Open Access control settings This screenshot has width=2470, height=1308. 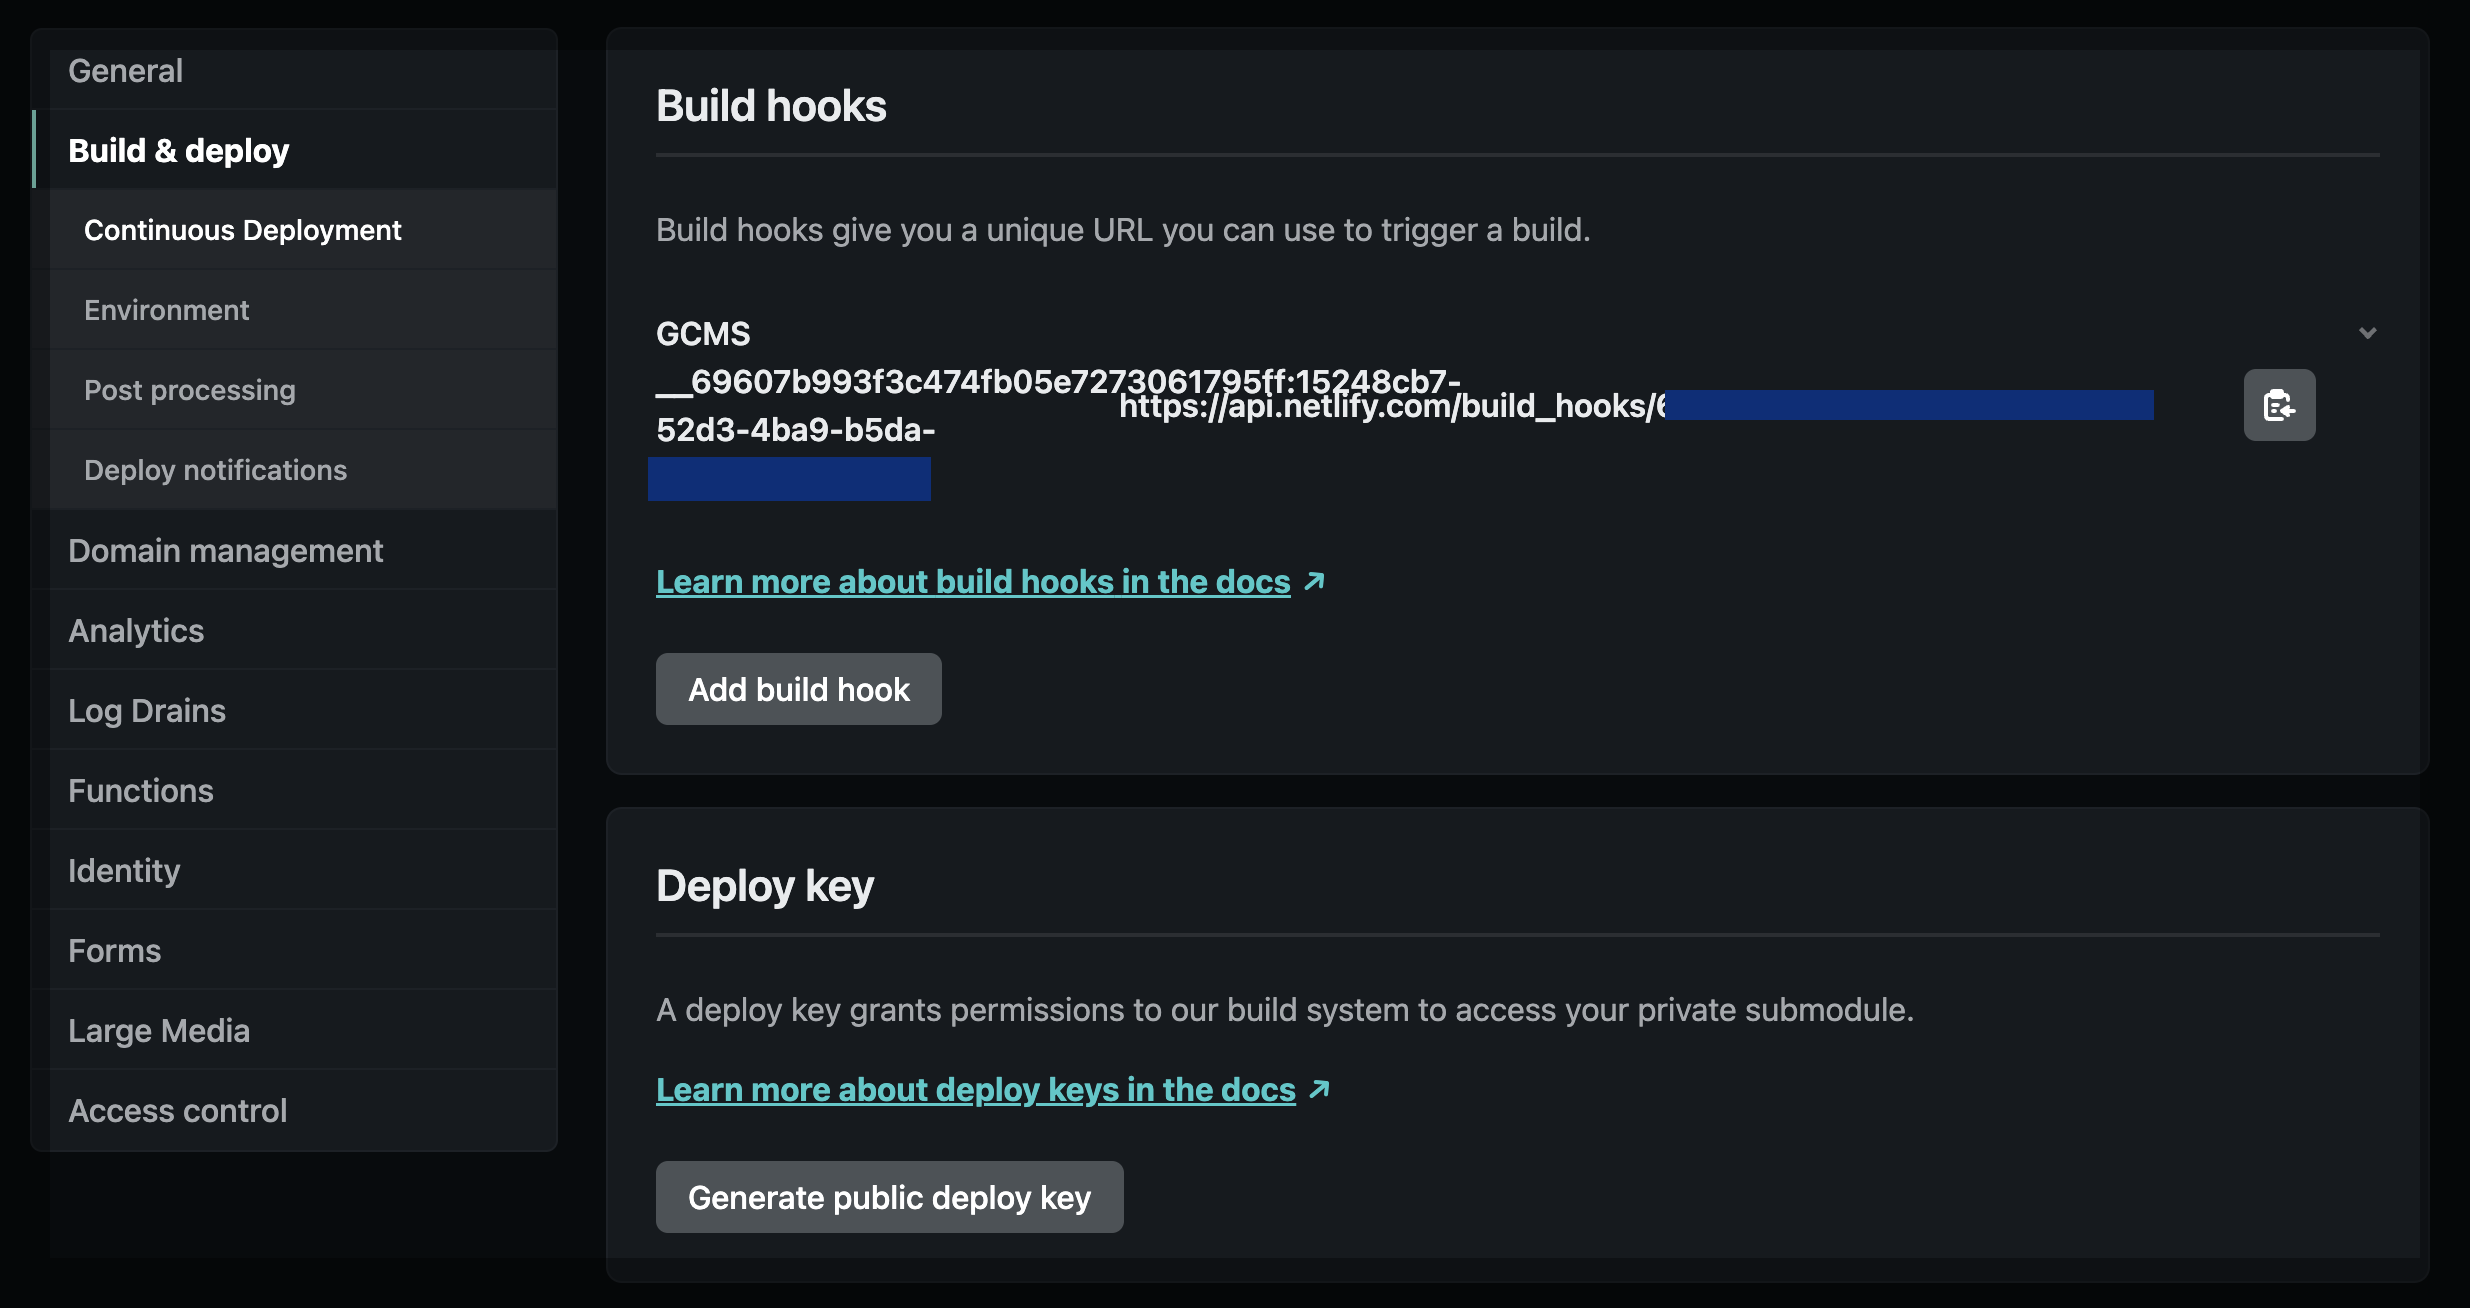coord(178,1110)
